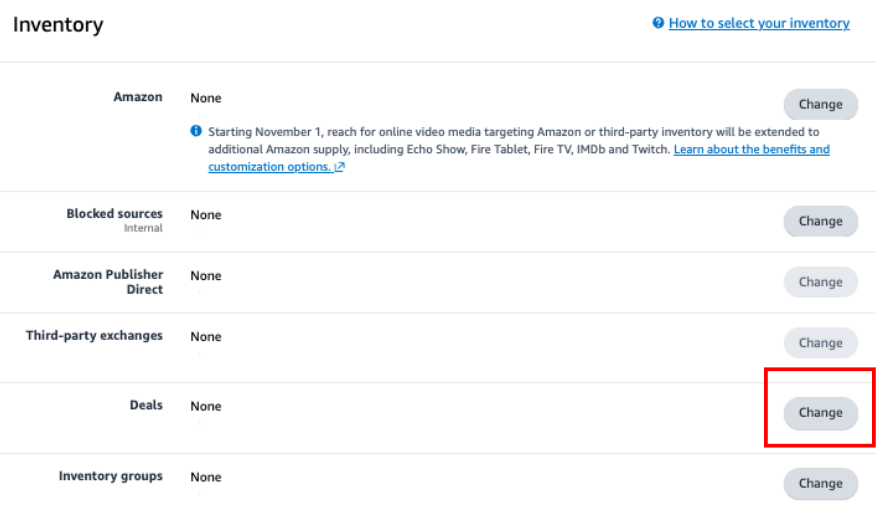The height and width of the screenshot is (513, 876).
Task: Click the 'Third-party exchanges' row label
Action: tap(94, 335)
